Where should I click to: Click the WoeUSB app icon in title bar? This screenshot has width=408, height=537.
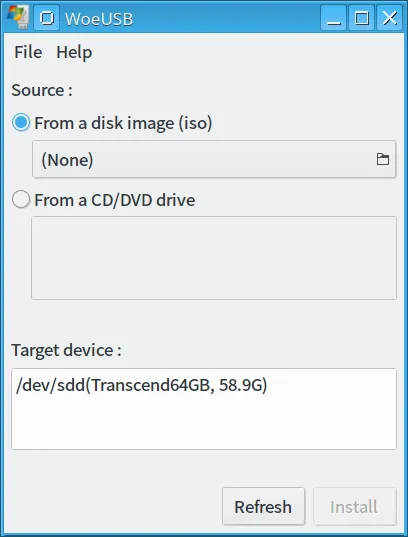pyautogui.click(x=18, y=17)
